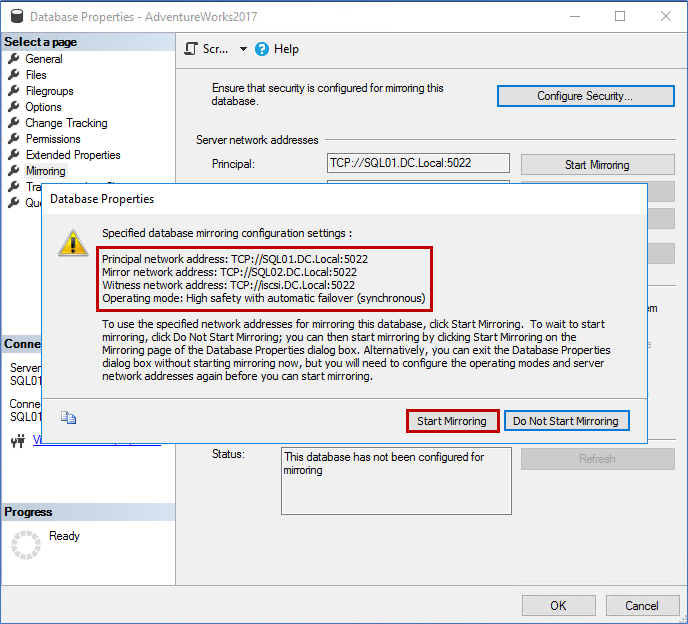The height and width of the screenshot is (624, 688).
Task: Click the Script scroll icon in toolbar
Action: click(x=191, y=49)
